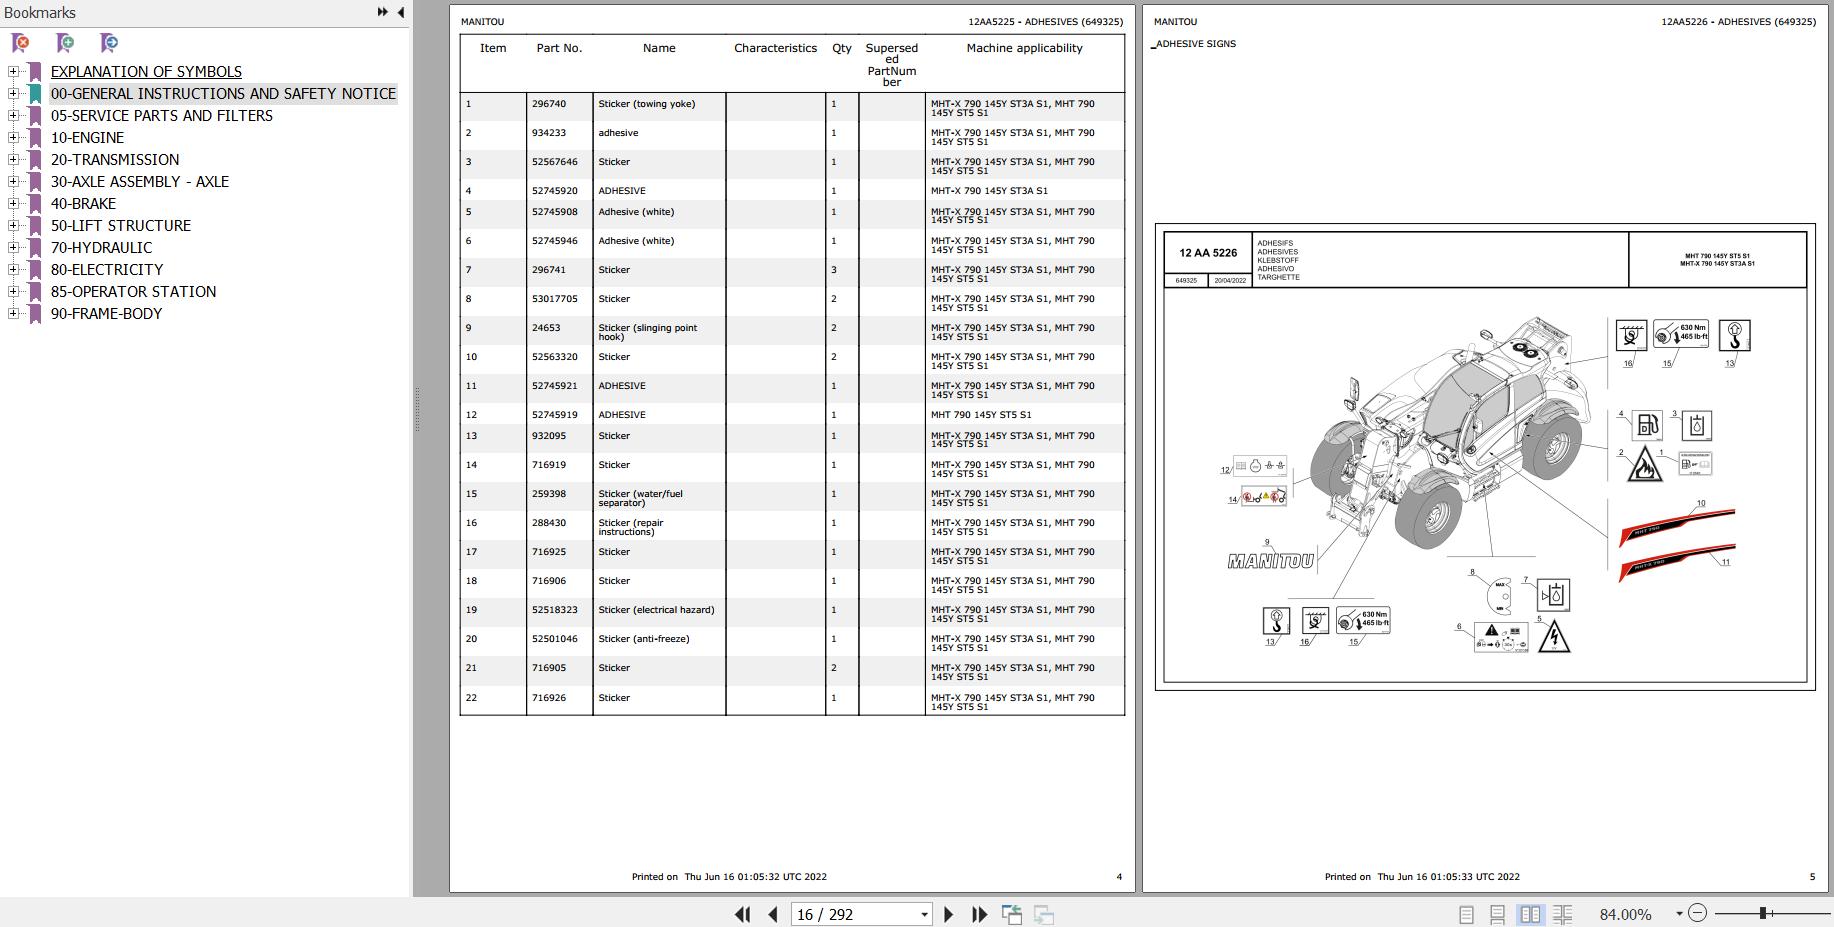The width and height of the screenshot is (1834, 927).
Task: Click the bookmark icon beside 80-ELECTRICITY
Action: coord(35,270)
